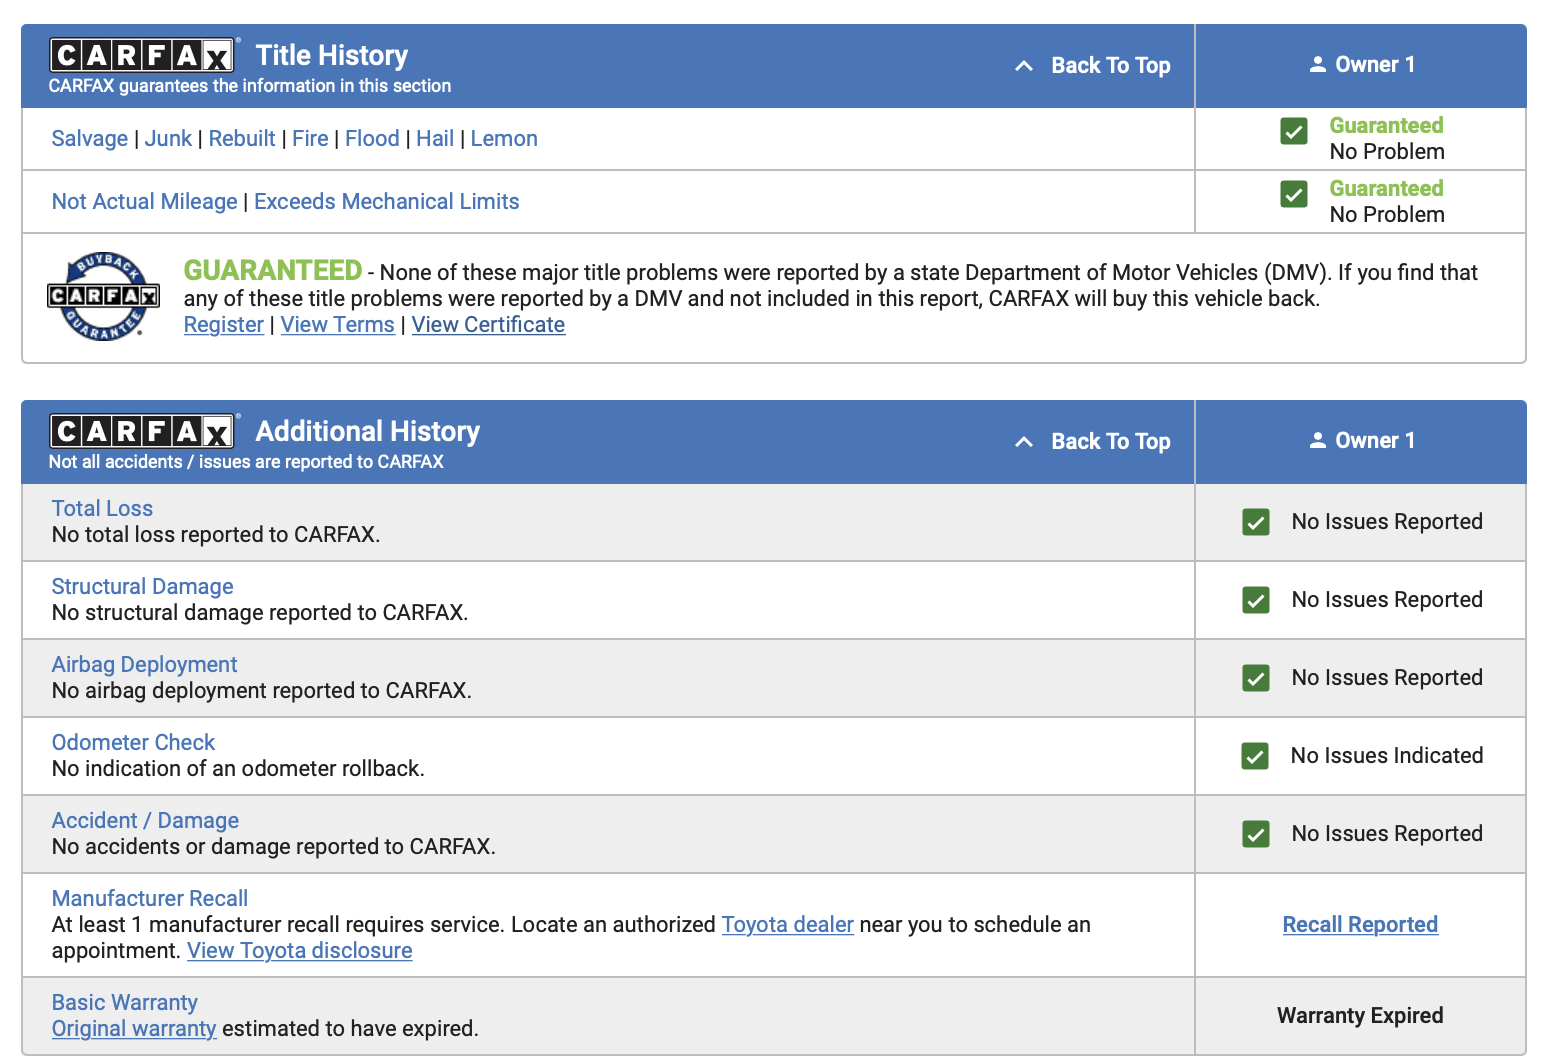Click the Title History section heading
Image resolution: width=1548 pixels, height=1060 pixels.
pyautogui.click(x=332, y=55)
